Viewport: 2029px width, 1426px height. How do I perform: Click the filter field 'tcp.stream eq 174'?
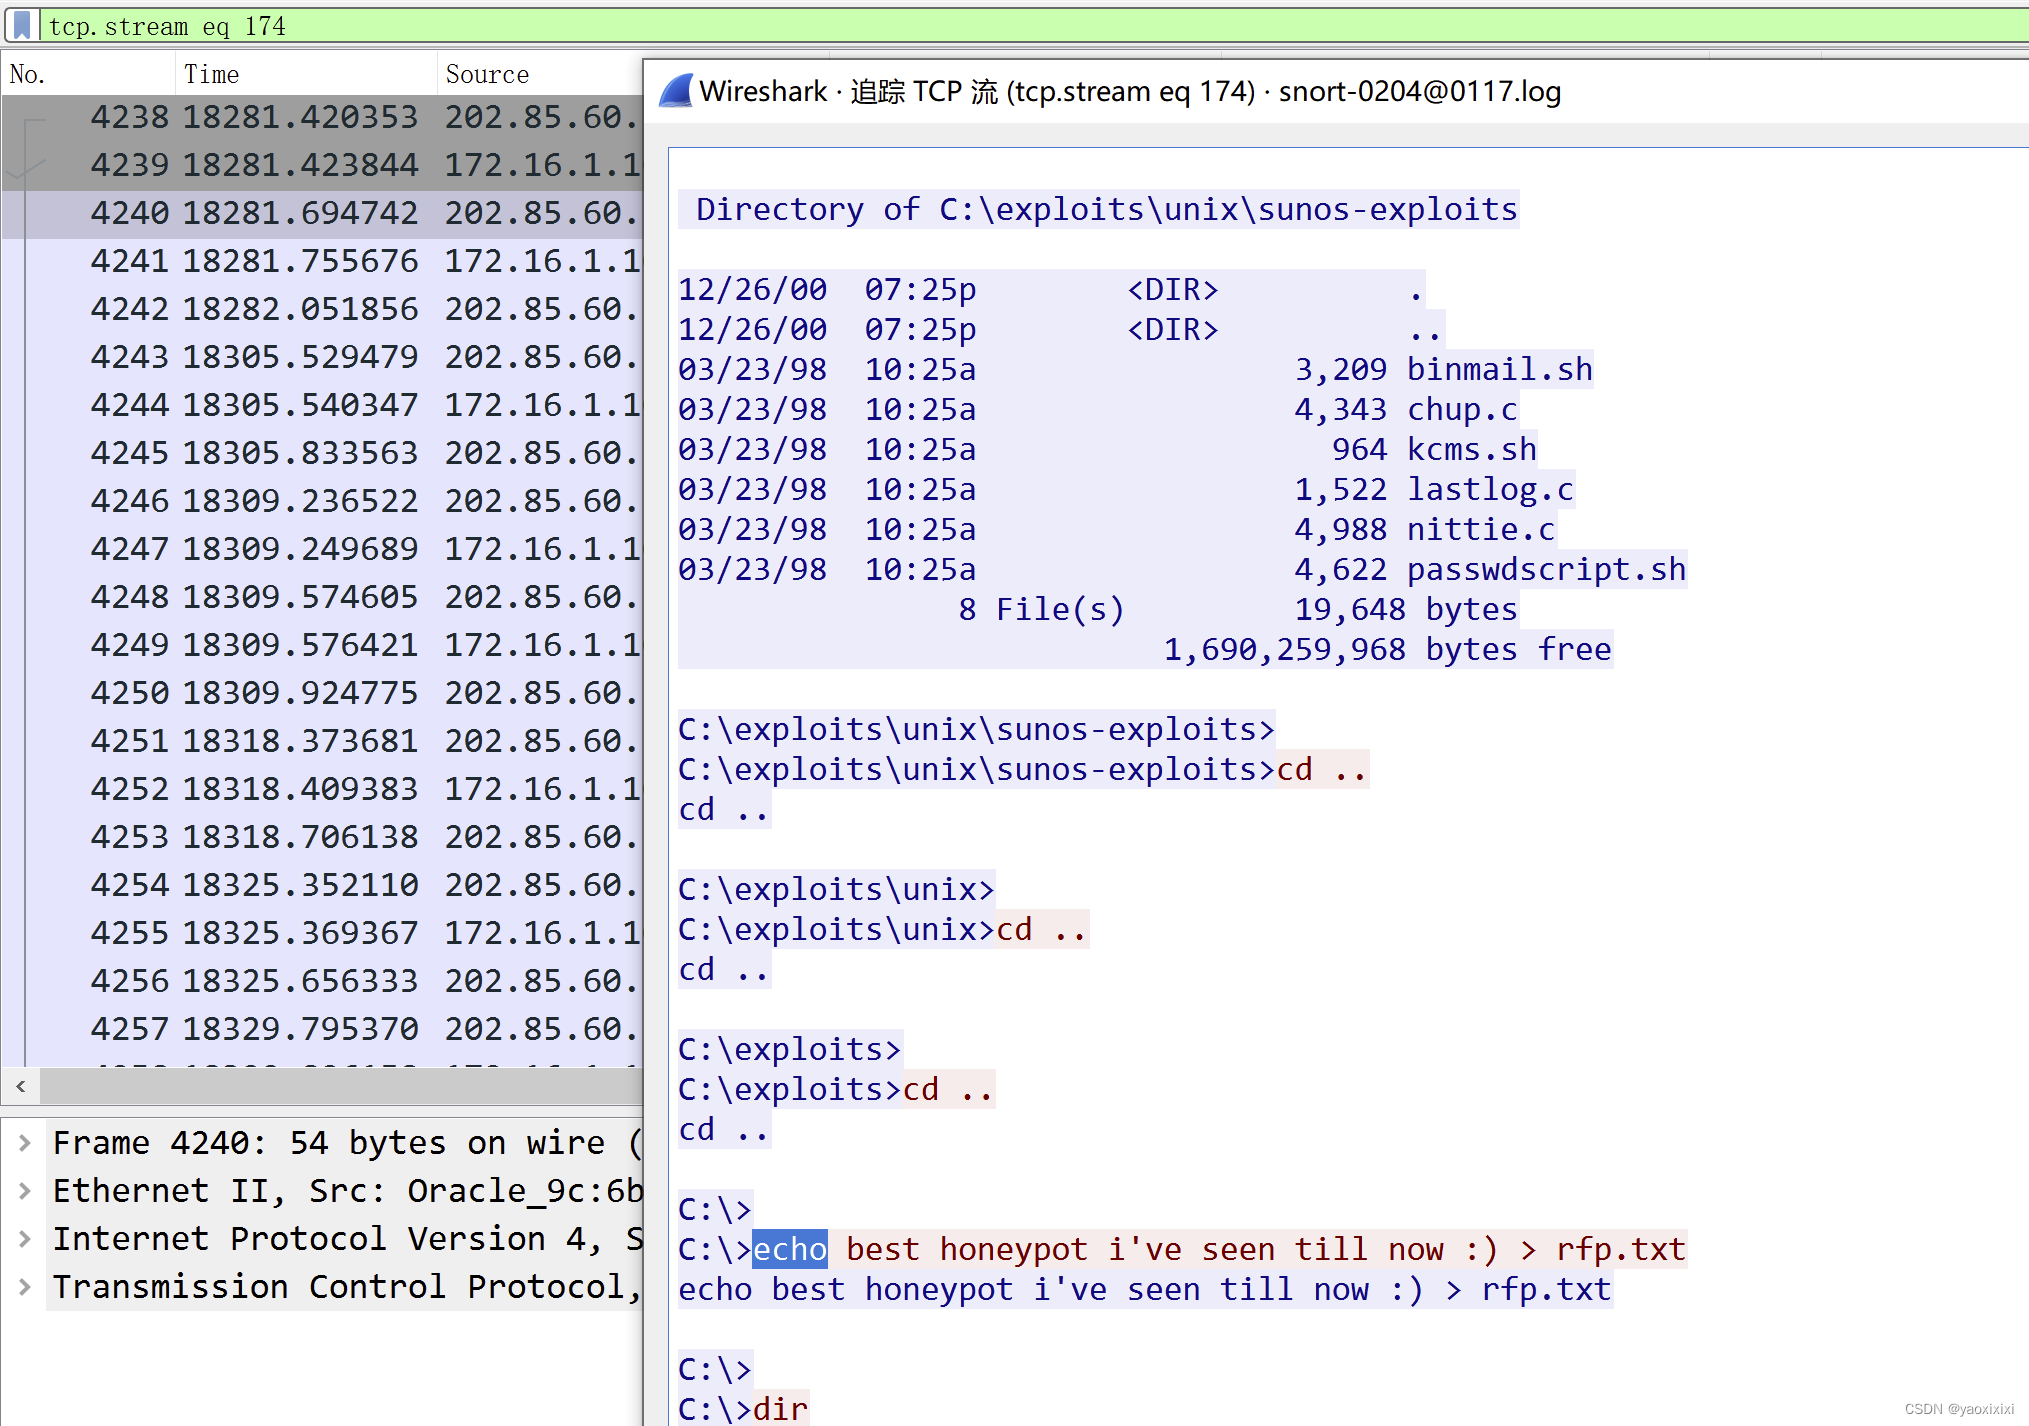click(x=1035, y=25)
